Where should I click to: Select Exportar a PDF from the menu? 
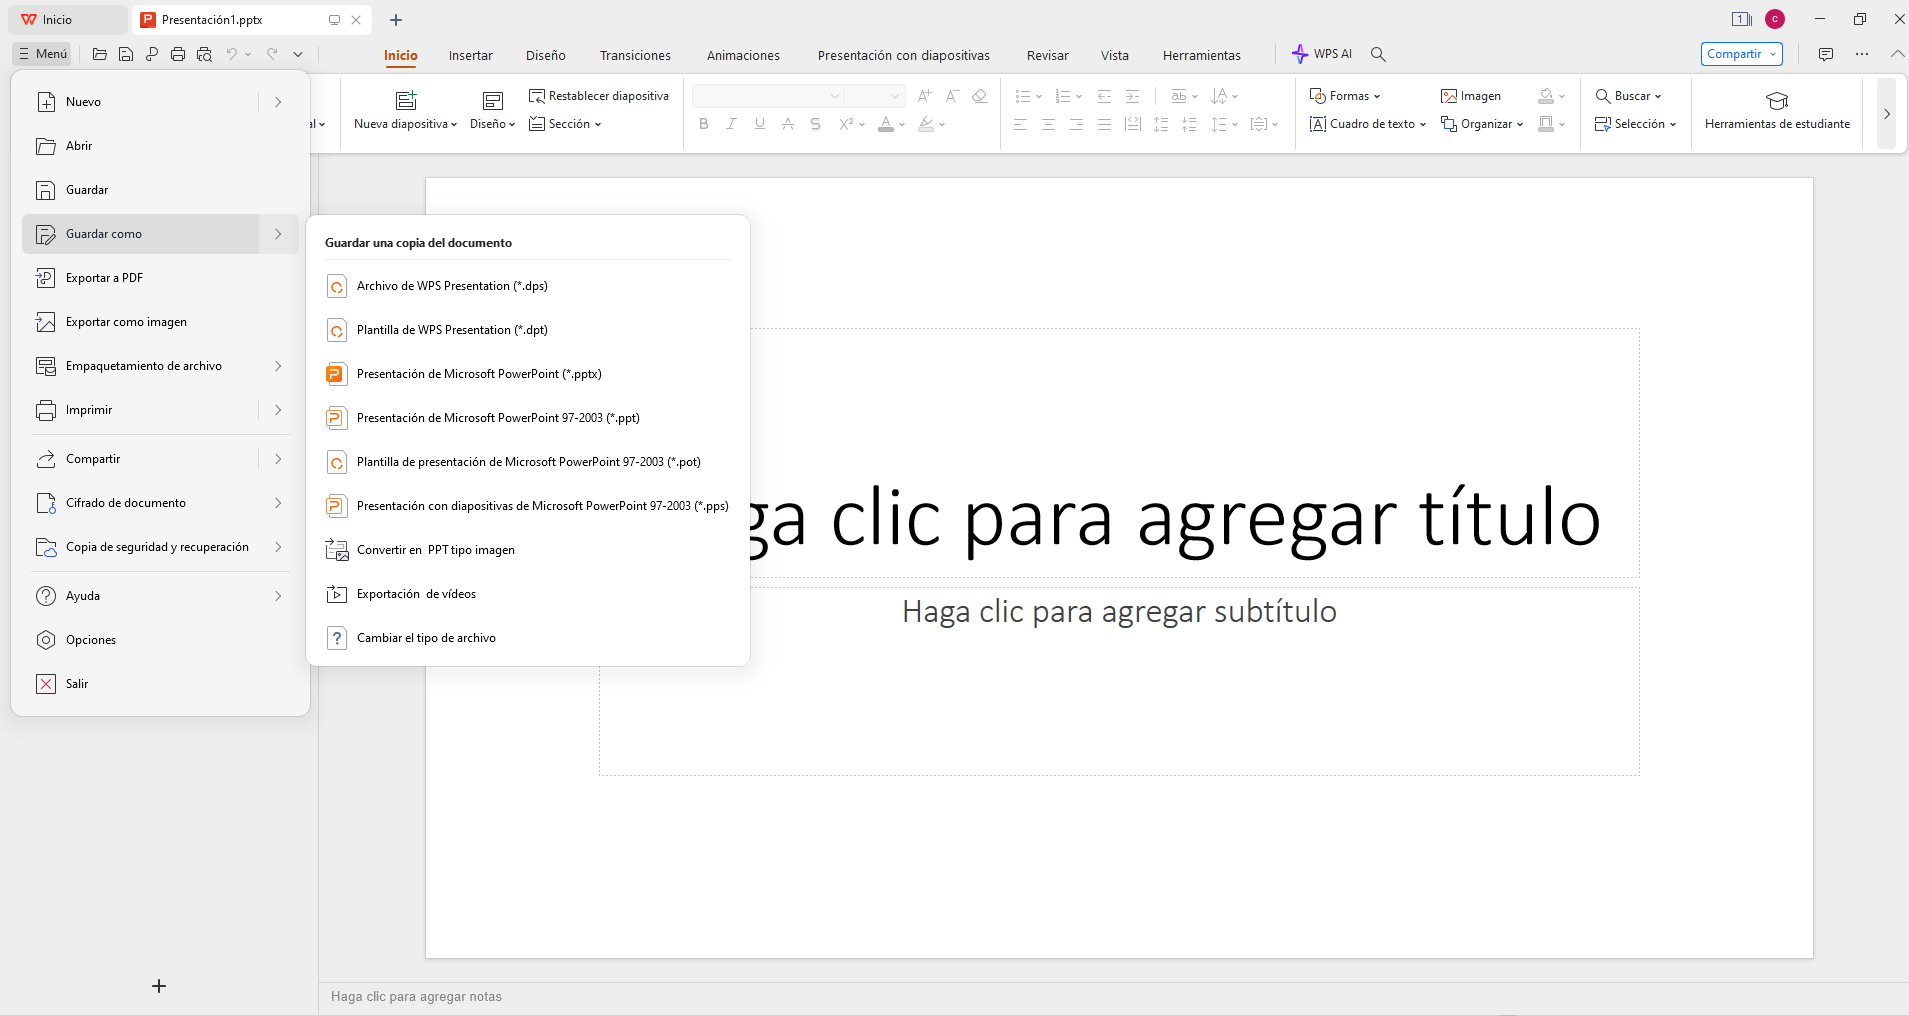pyautogui.click(x=103, y=277)
